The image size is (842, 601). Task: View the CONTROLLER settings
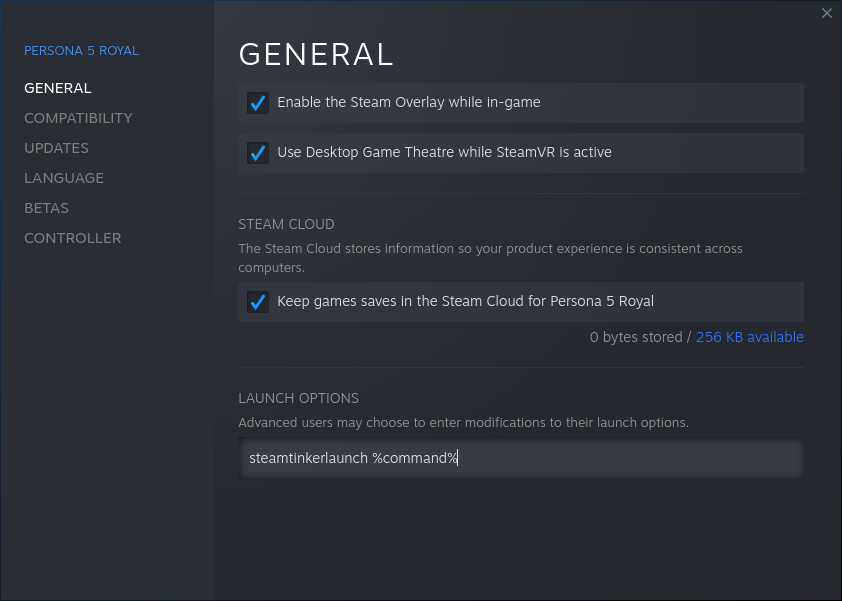[x=72, y=238]
